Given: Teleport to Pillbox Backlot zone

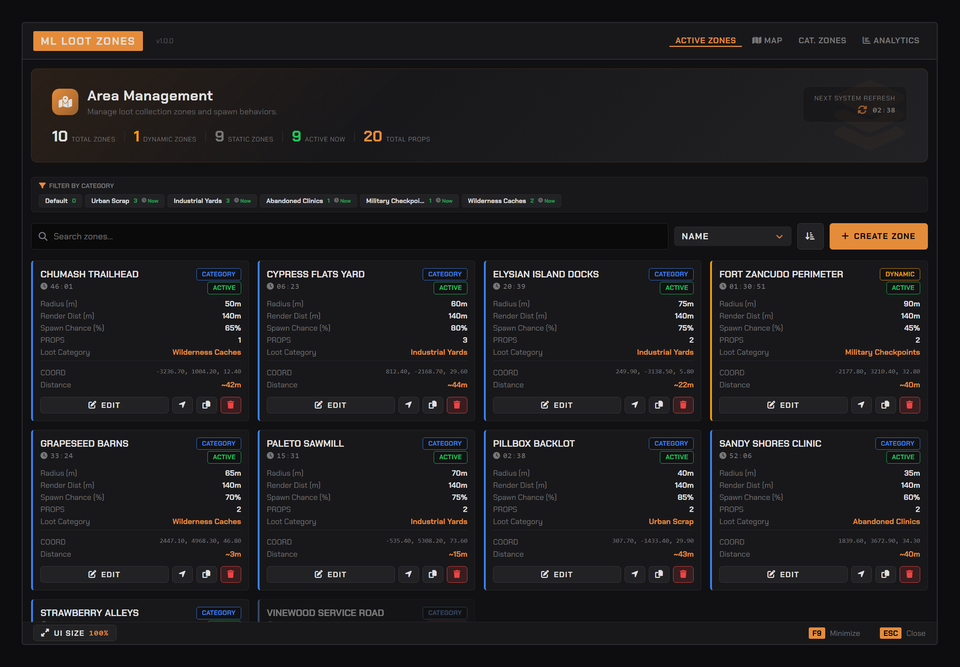Looking at the screenshot, I should [635, 574].
